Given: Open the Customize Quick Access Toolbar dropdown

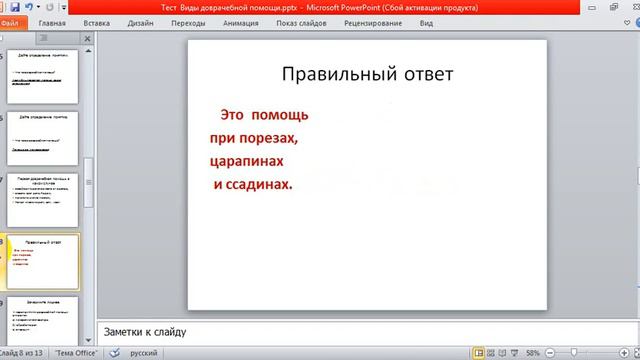Looking at the screenshot, I should (64, 7).
